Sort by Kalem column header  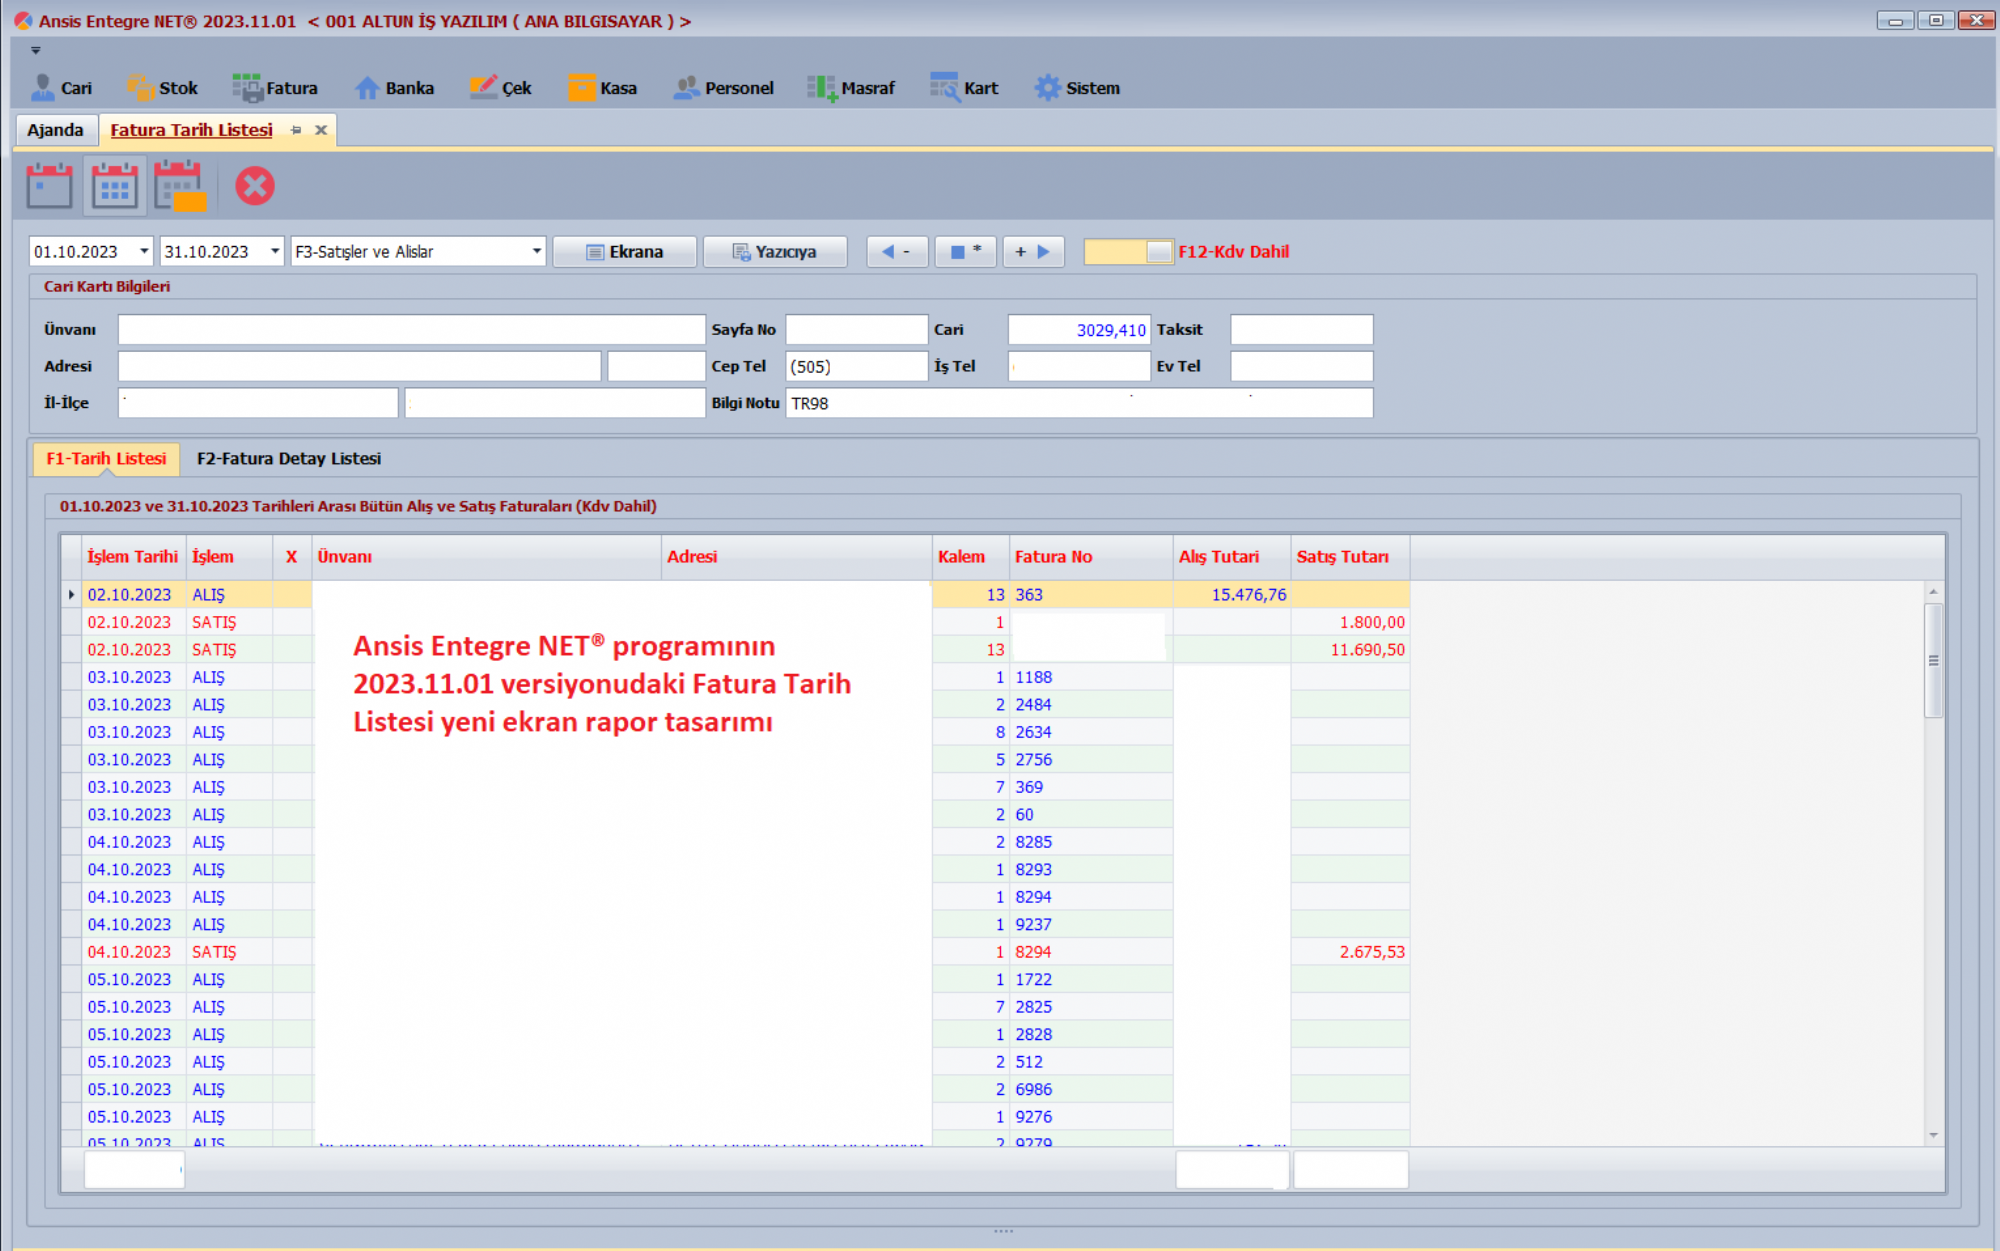(970, 557)
